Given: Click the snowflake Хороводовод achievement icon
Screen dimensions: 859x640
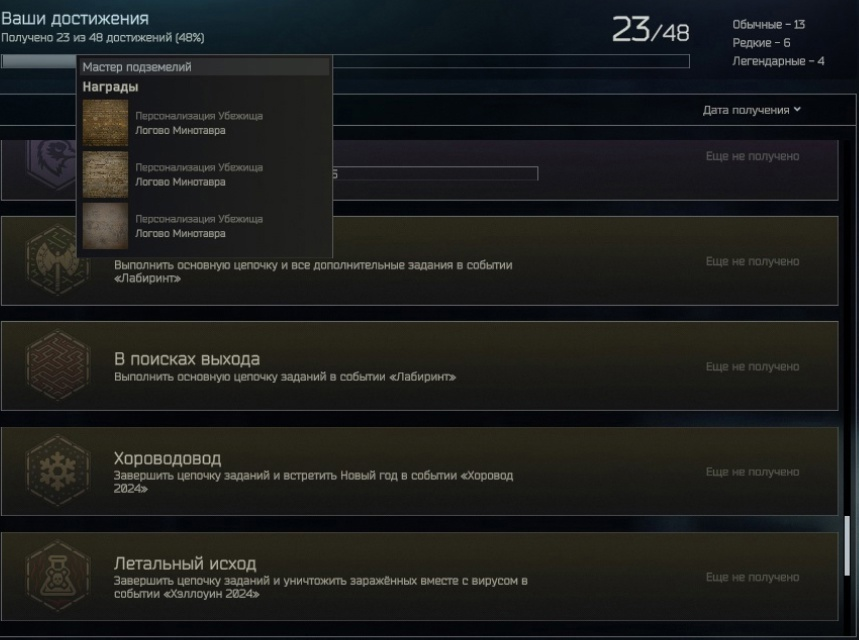Looking at the screenshot, I should [x=58, y=471].
